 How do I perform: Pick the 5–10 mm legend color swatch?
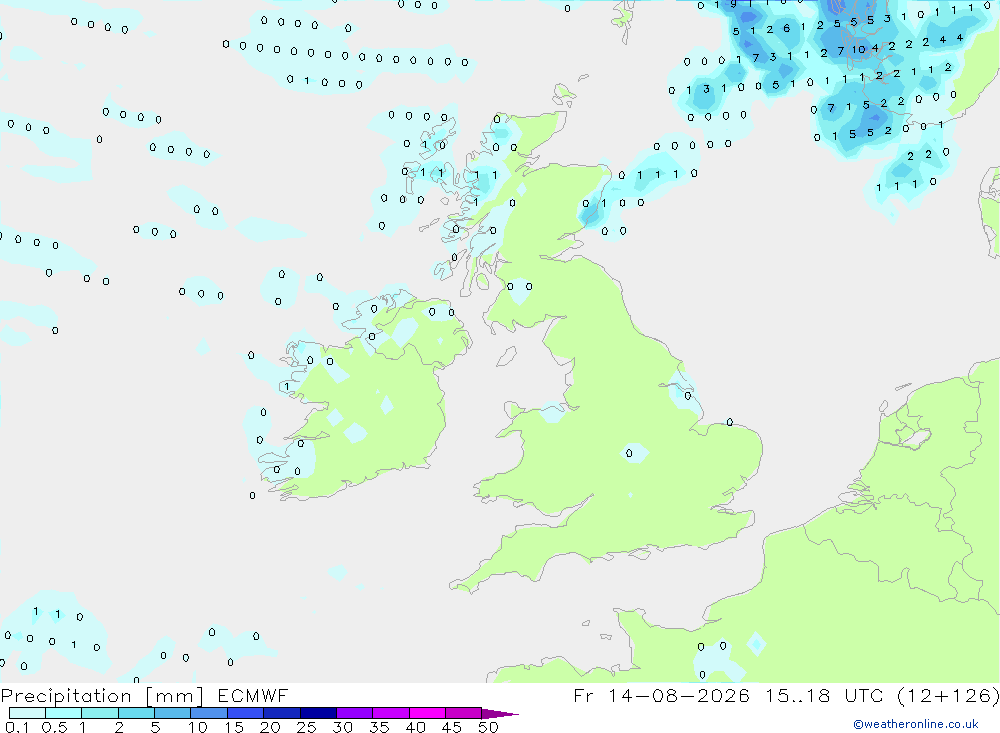pyautogui.click(x=172, y=713)
